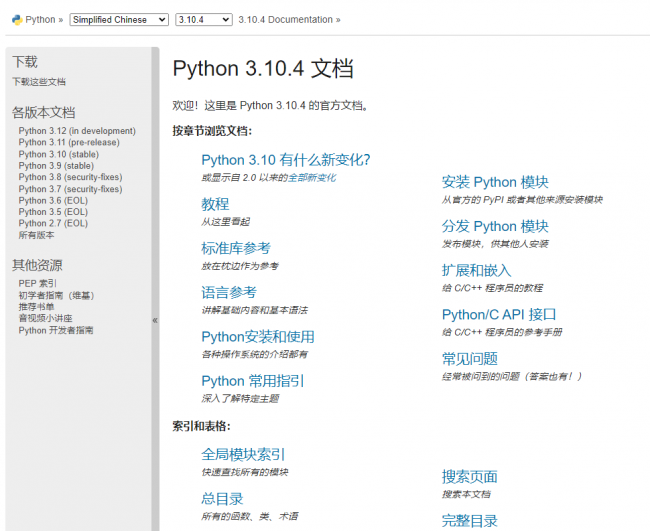650x531 pixels.
Task: Open 标准库参考 link
Action: [236, 248]
